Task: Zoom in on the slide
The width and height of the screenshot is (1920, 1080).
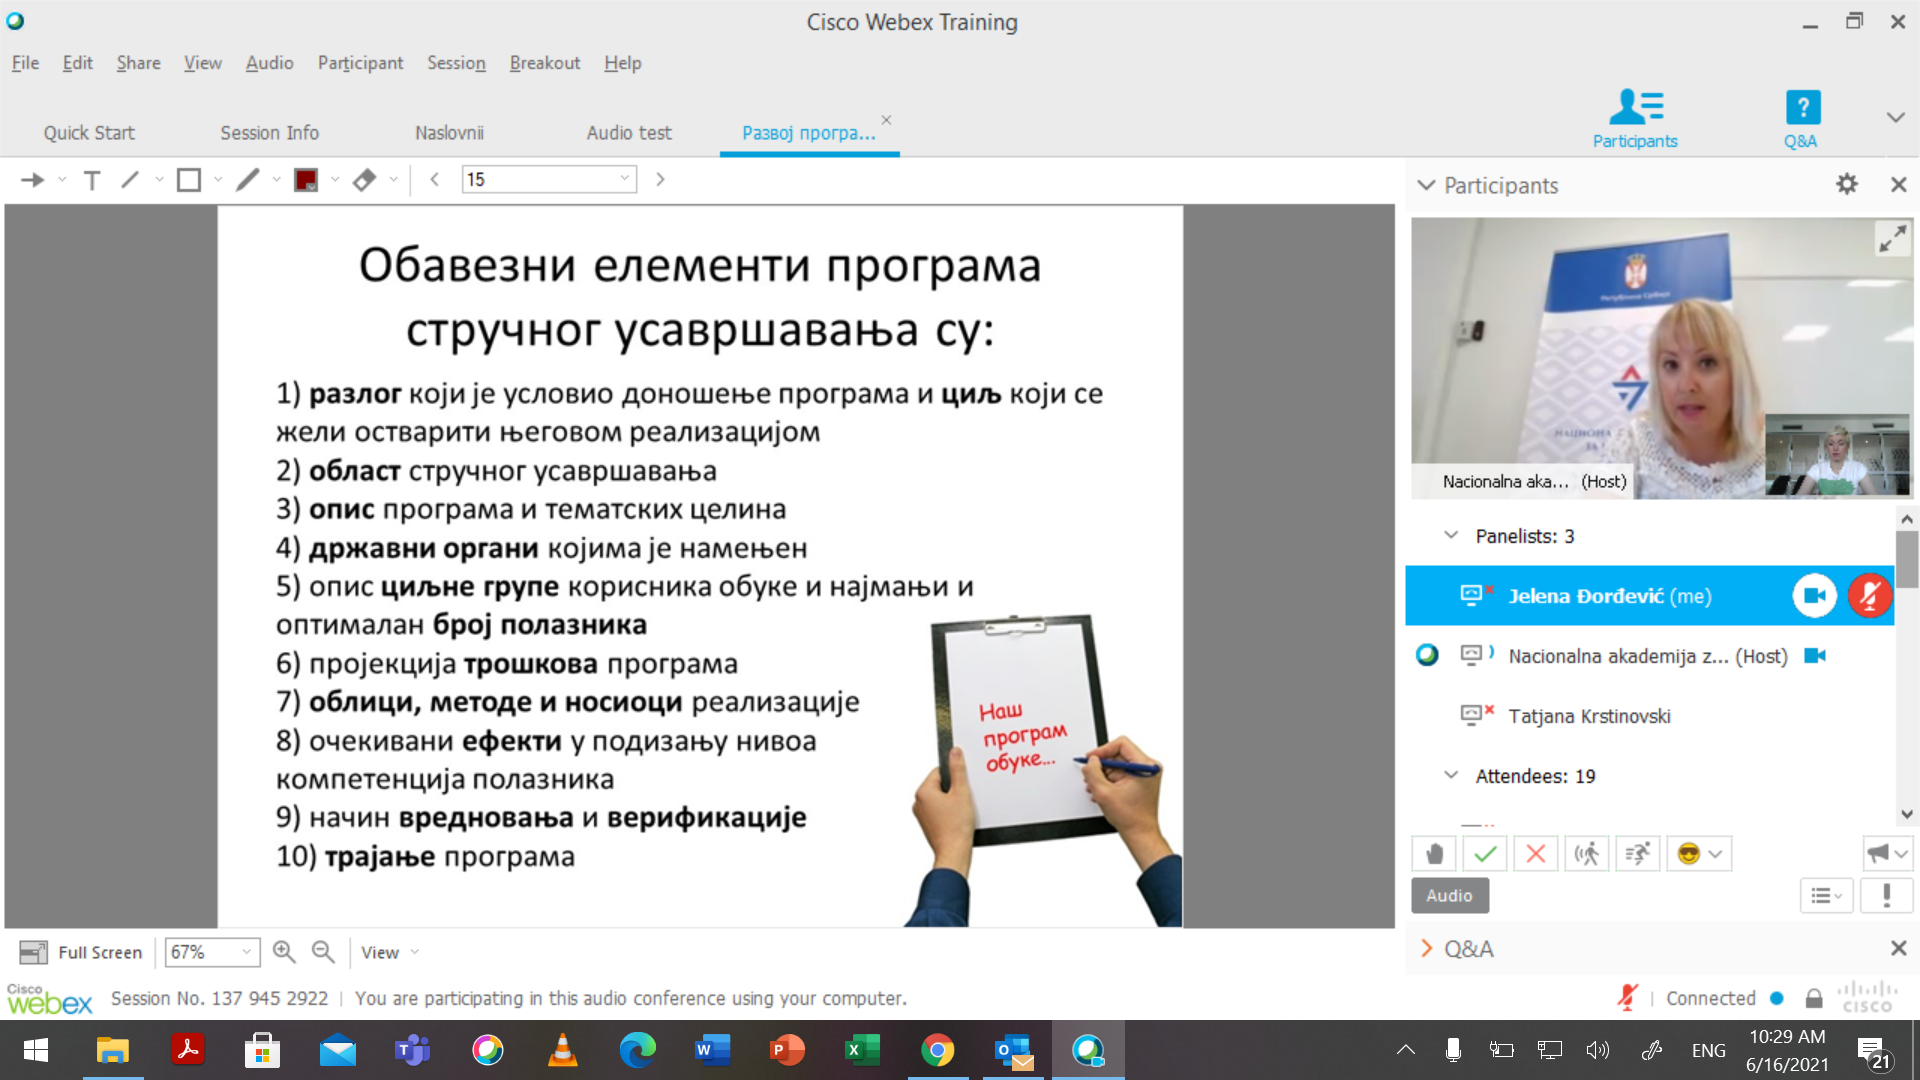Action: tap(284, 952)
